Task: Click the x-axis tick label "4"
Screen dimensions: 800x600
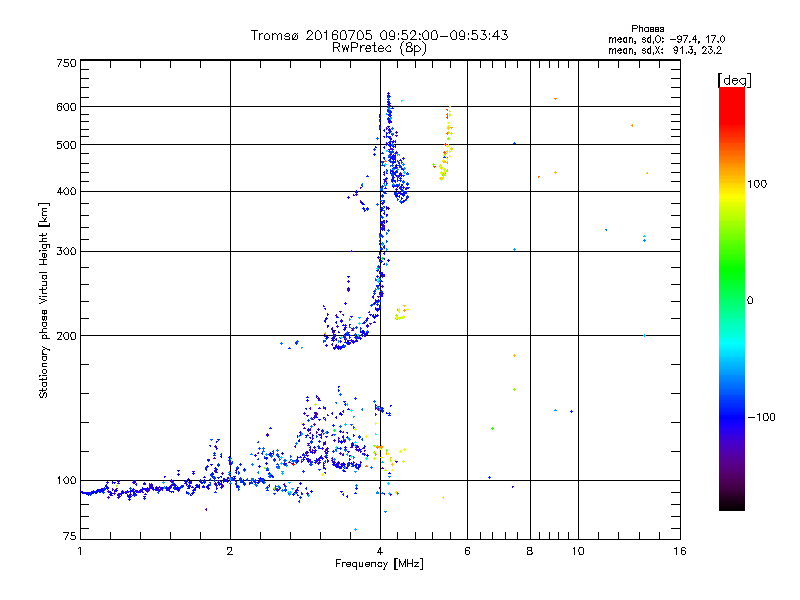Action: point(380,551)
